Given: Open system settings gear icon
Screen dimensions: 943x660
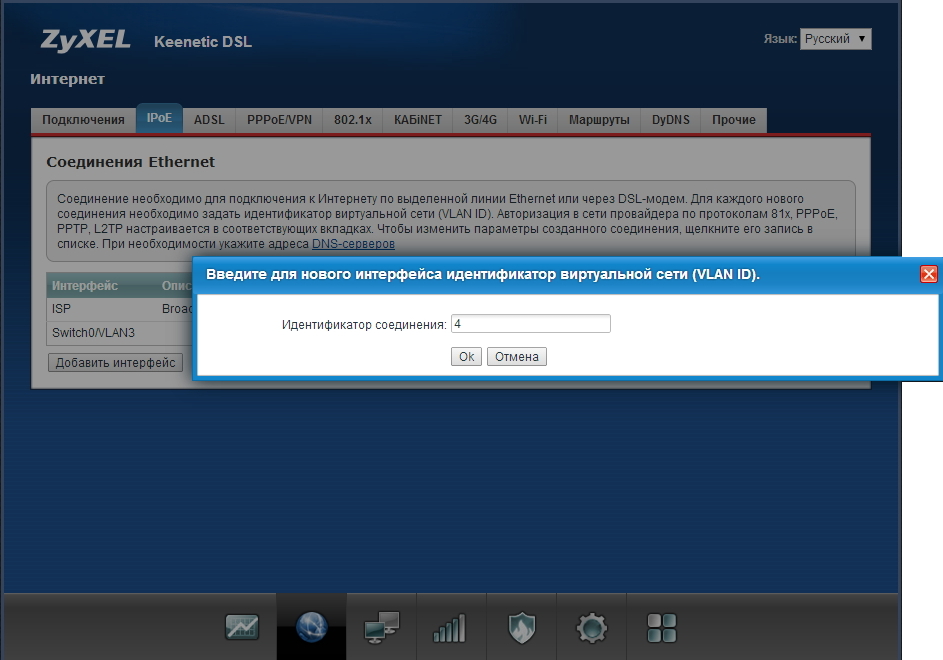Looking at the screenshot, I should click(591, 627).
